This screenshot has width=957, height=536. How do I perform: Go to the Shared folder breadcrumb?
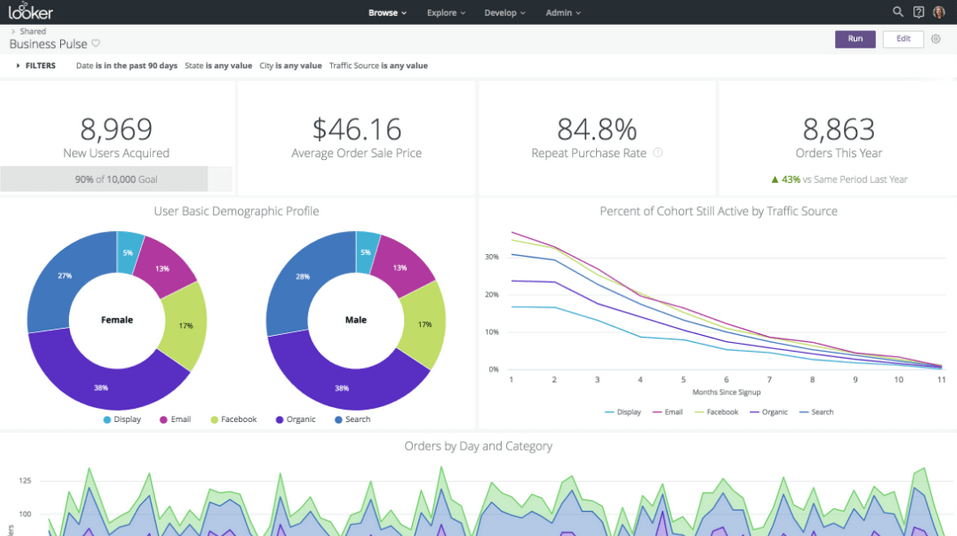tap(32, 31)
